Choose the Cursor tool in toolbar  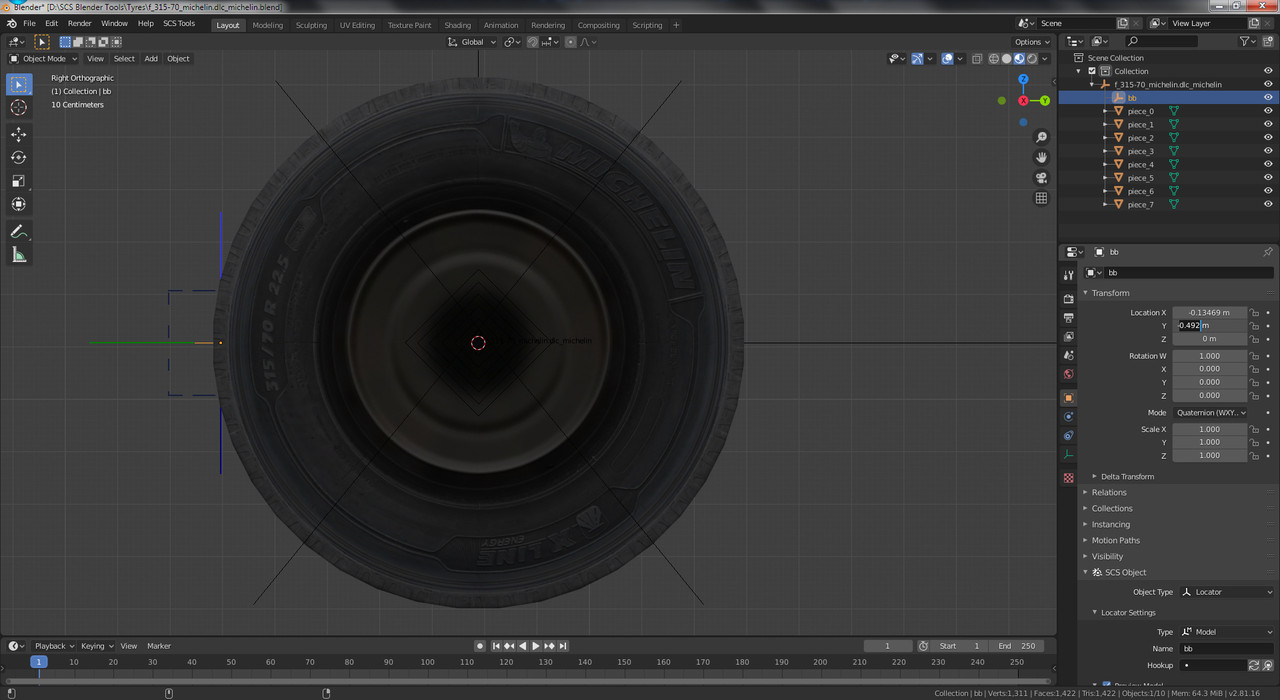19,108
